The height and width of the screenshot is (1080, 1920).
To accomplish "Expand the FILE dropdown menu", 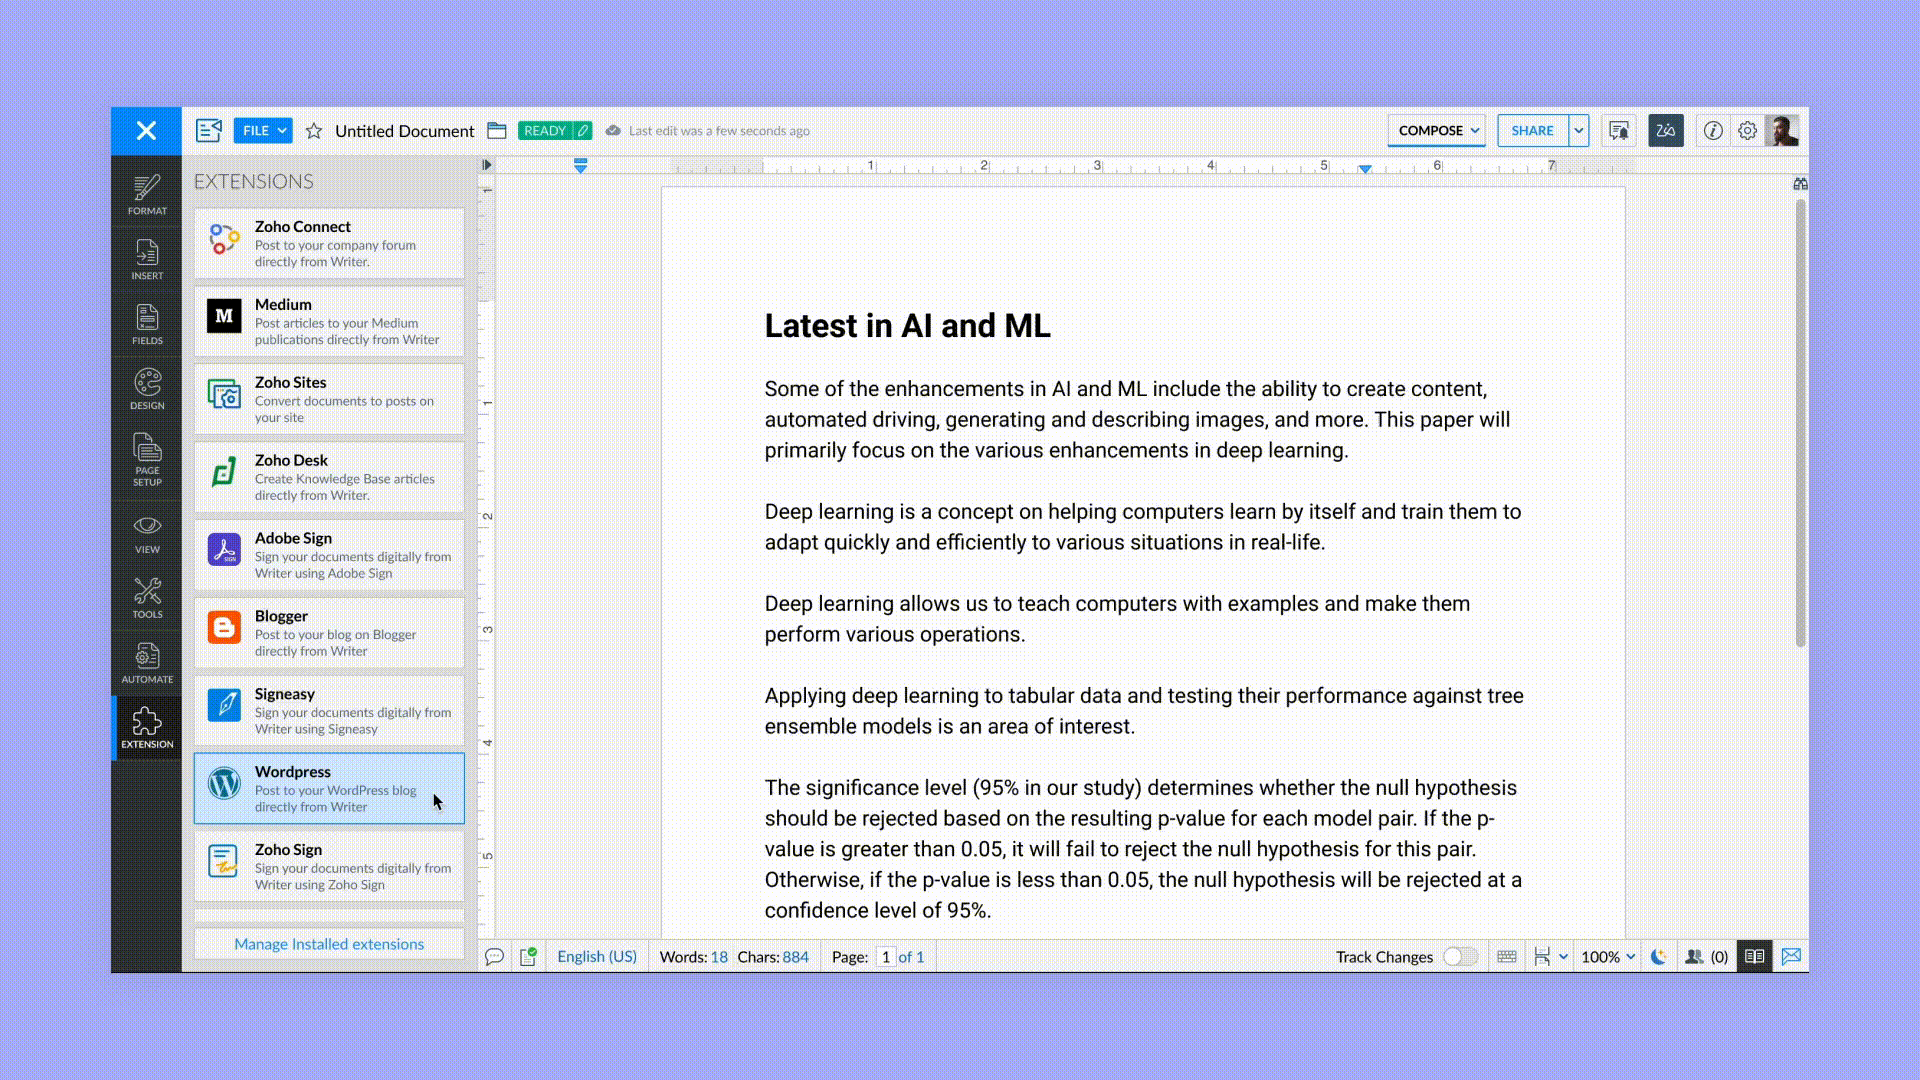I will point(263,131).
